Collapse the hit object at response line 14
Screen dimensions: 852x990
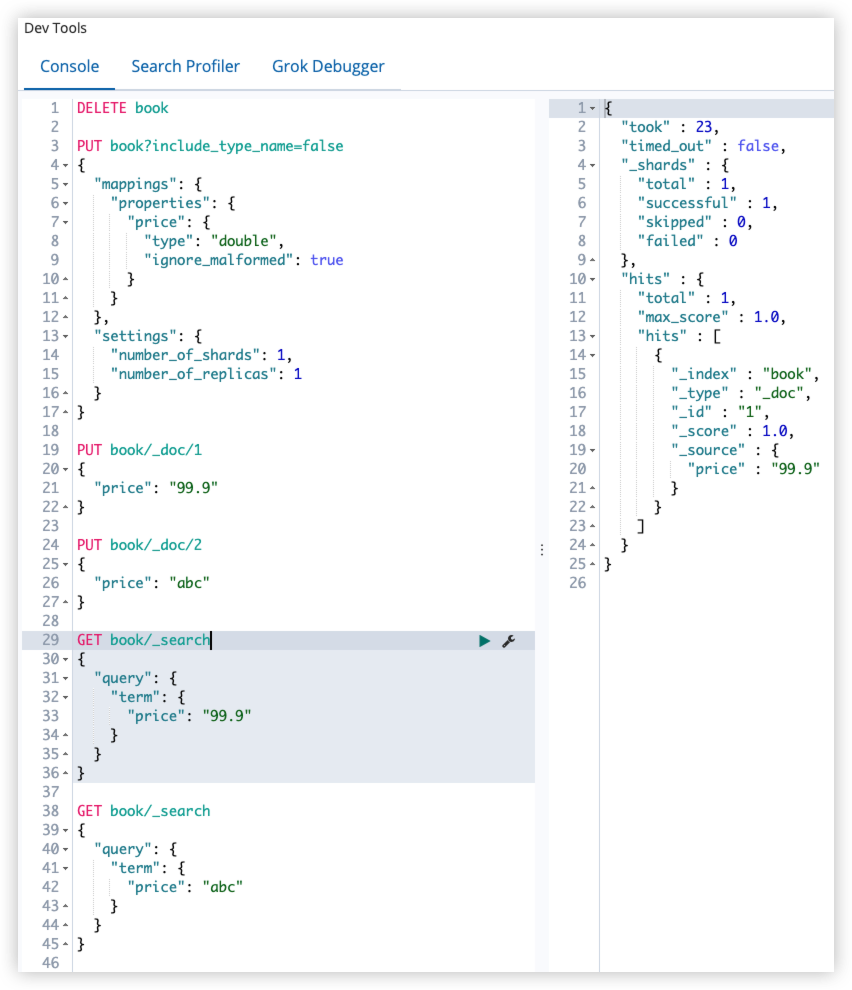(592, 355)
